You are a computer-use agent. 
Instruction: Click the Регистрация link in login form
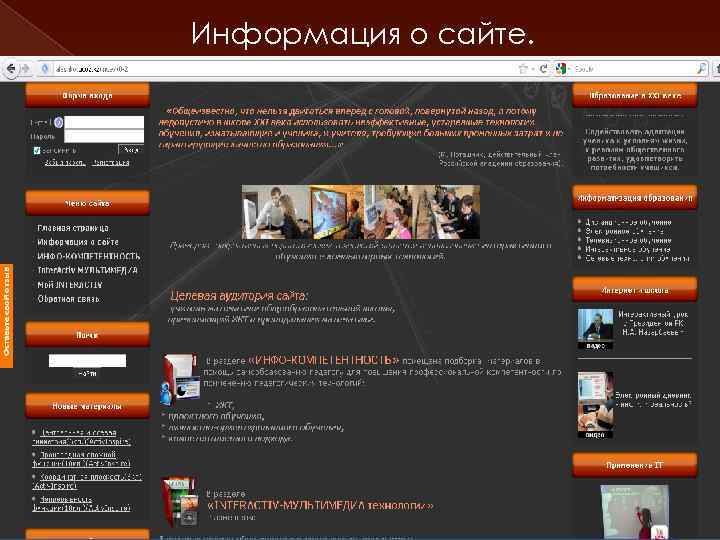(111, 163)
